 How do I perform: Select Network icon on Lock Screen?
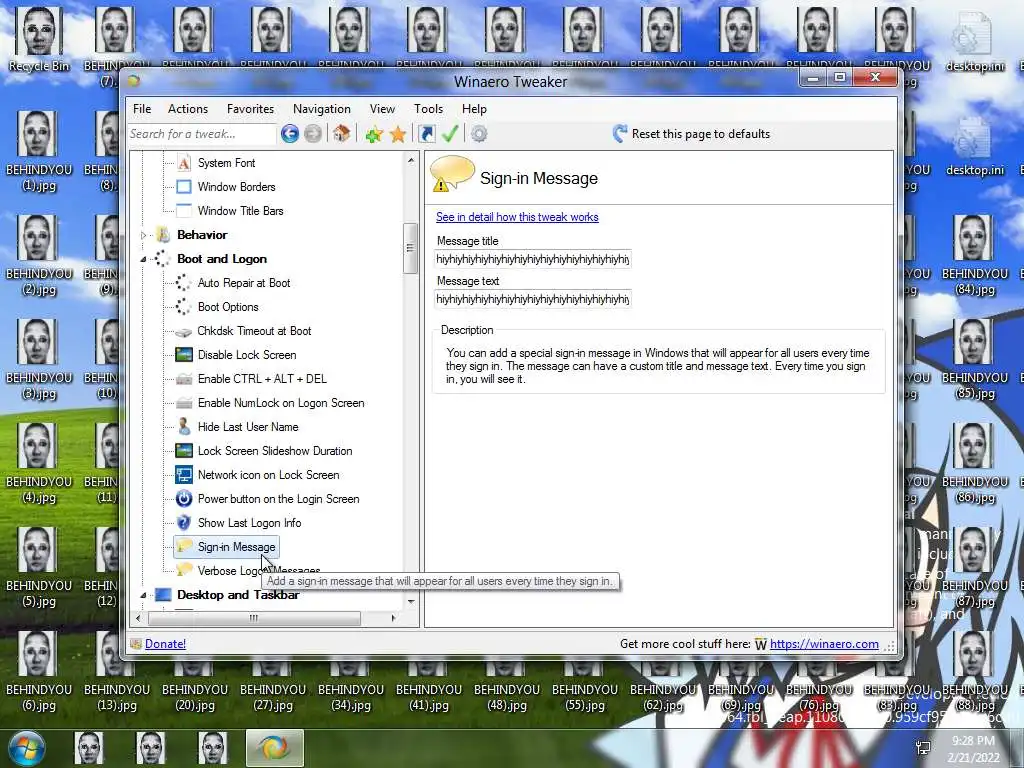(268, 475)
